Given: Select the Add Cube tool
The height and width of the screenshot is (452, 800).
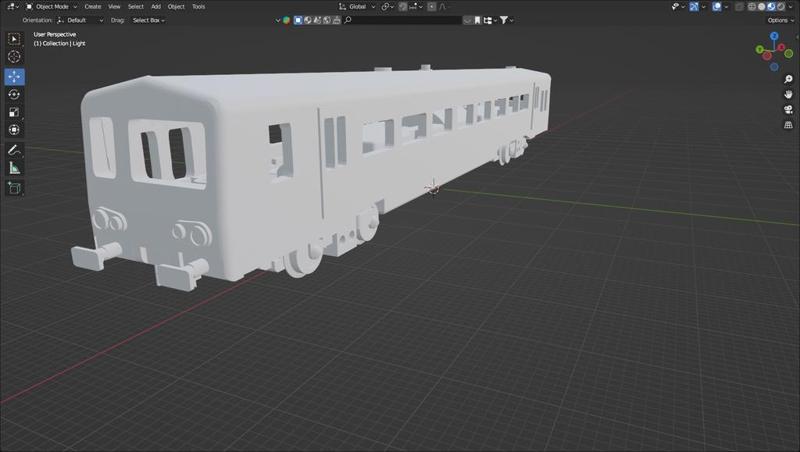Looking at the screenshot, I should [14, 188].
